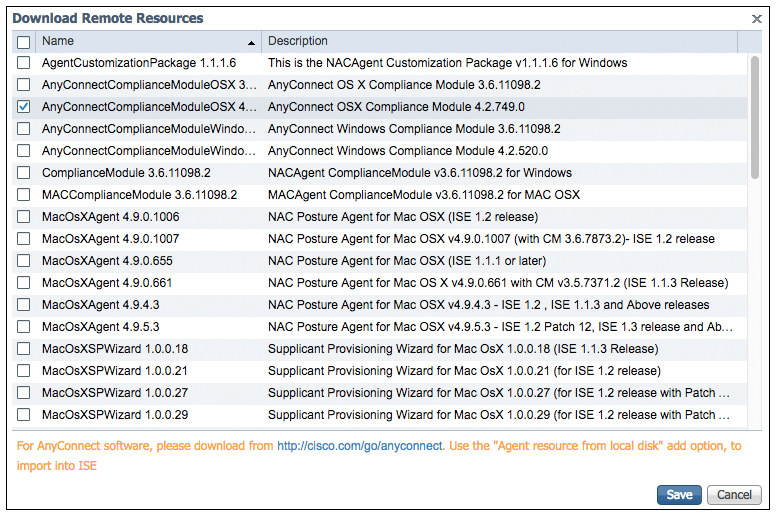Check the AnyConnect OS X Compliance Module 3.6.11098.2 checkbox
The image size is (776, 513).
(23, 85)
